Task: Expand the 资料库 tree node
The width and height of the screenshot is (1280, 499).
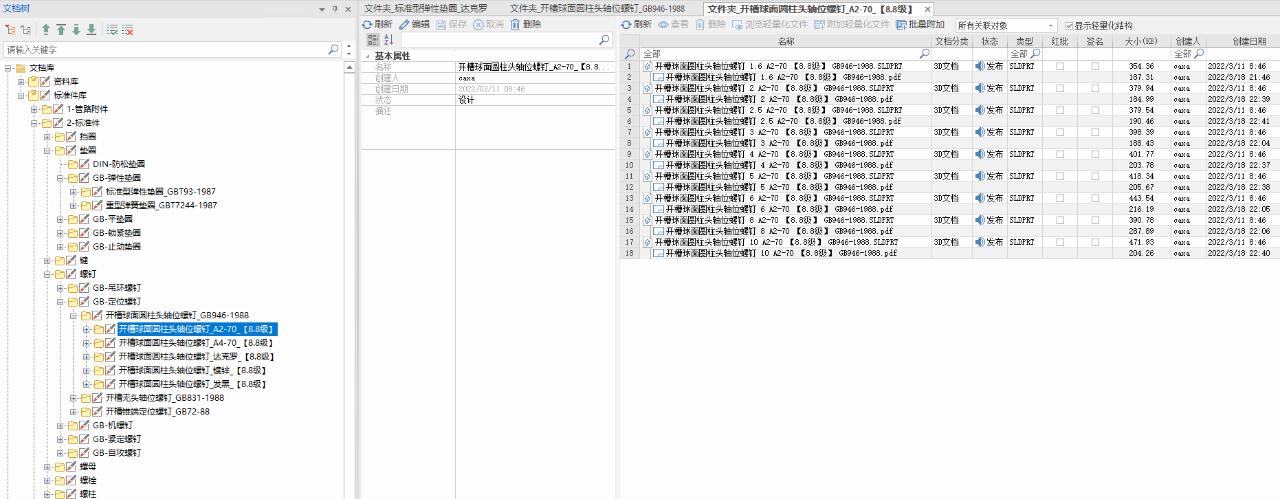Action: click(x=22, y=81)
